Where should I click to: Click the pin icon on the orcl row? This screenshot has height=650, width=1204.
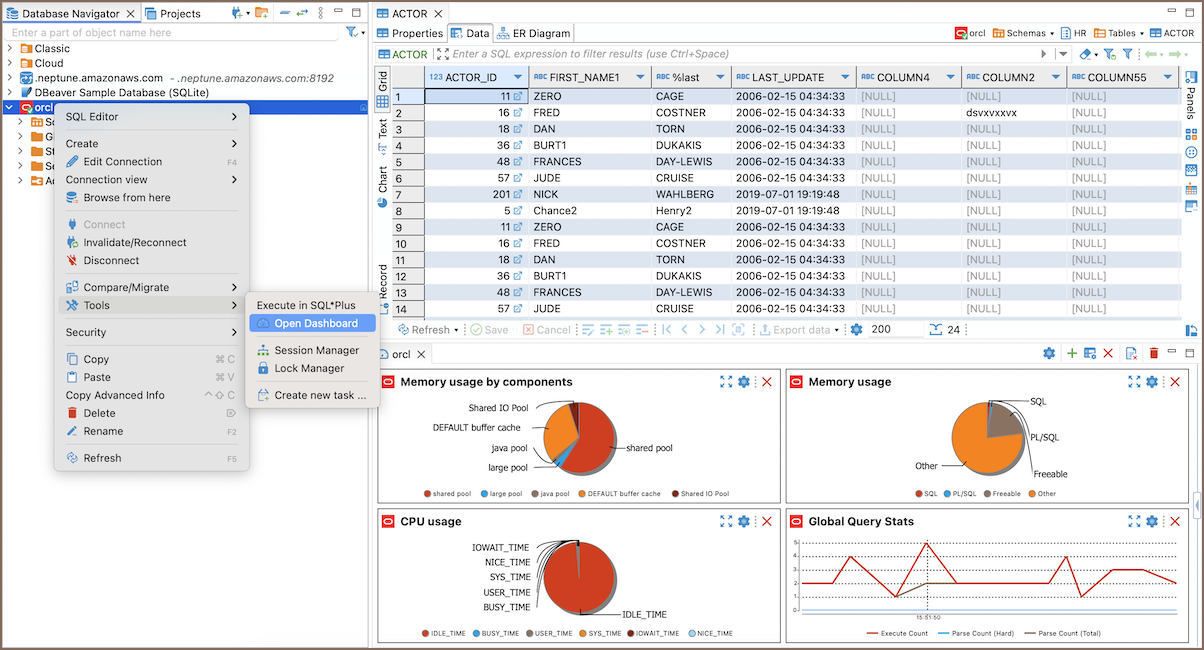362,107
